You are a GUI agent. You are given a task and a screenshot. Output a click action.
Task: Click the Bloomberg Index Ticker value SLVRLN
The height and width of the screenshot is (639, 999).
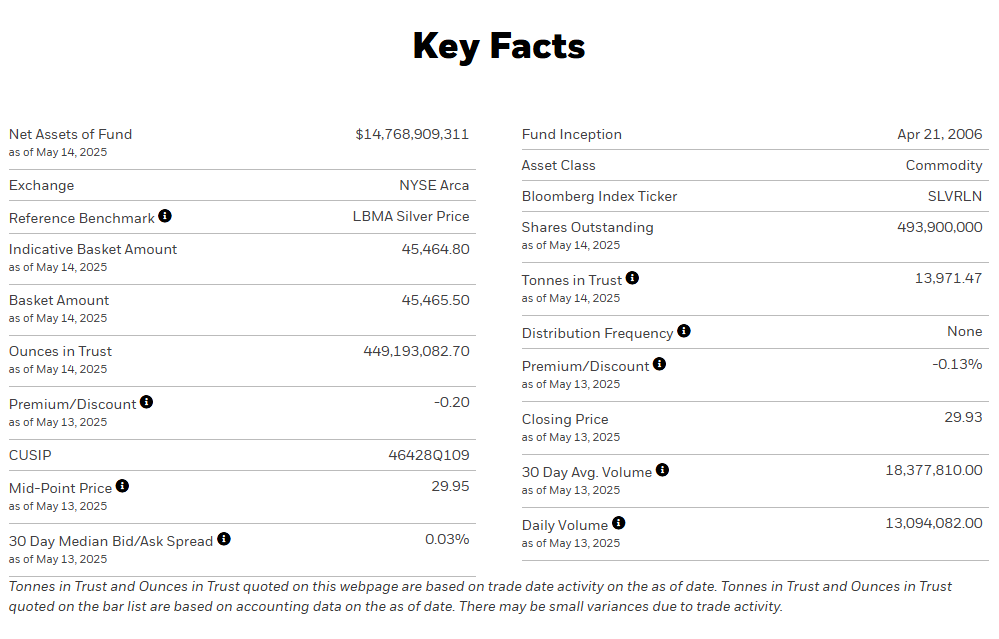955,196
